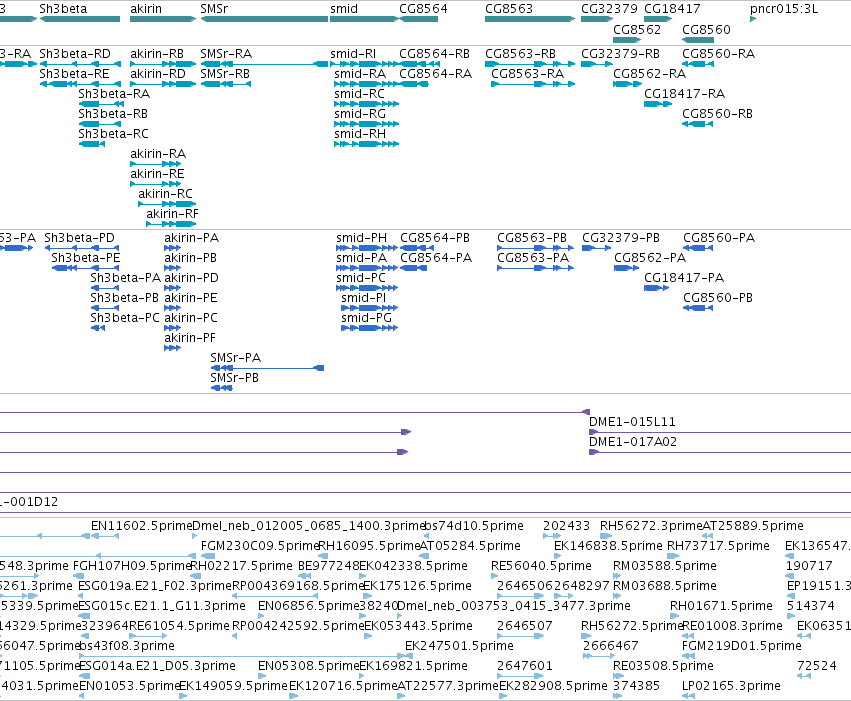Select the CG32379 gene label
This screenshot has width=851, height=701.
click(x=609, y=9)
